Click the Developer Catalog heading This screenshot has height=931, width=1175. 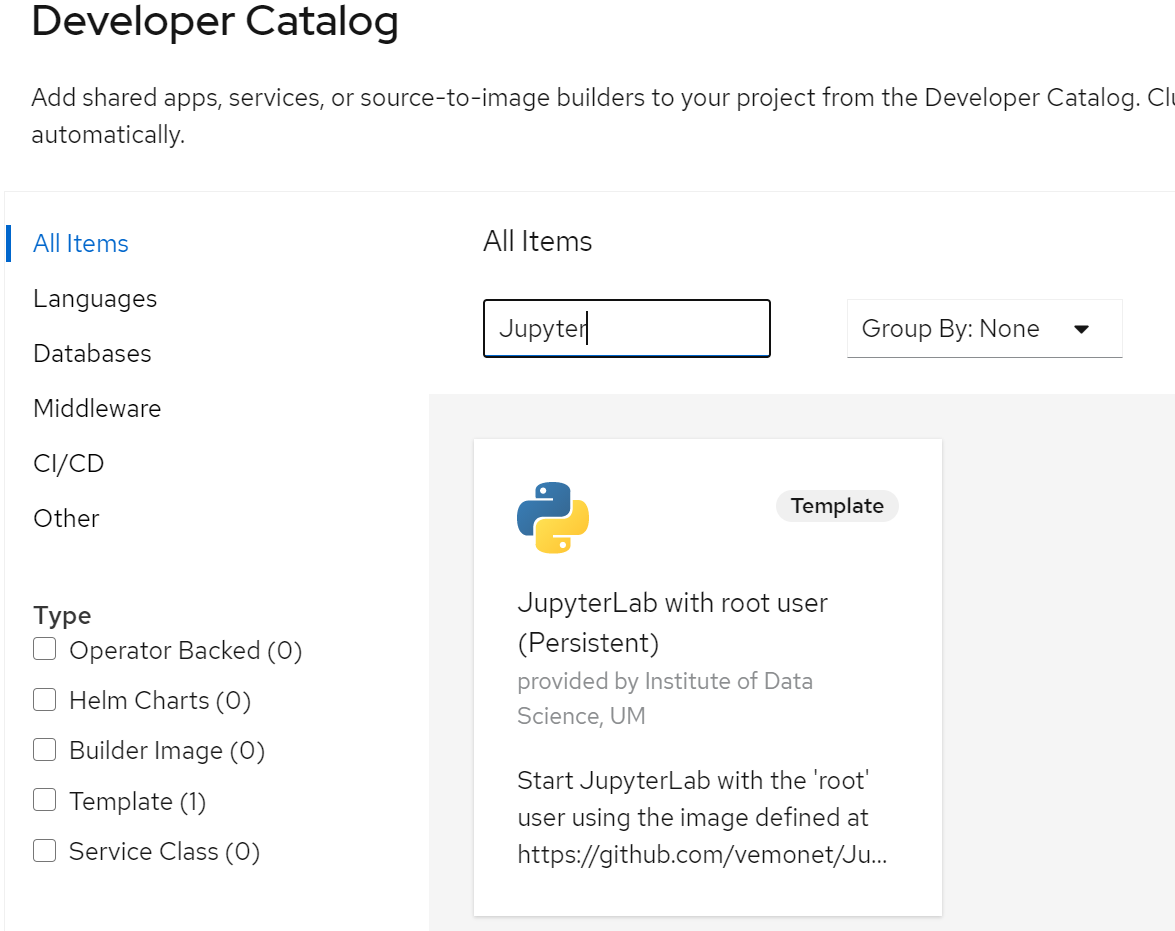tap(215, 21)
